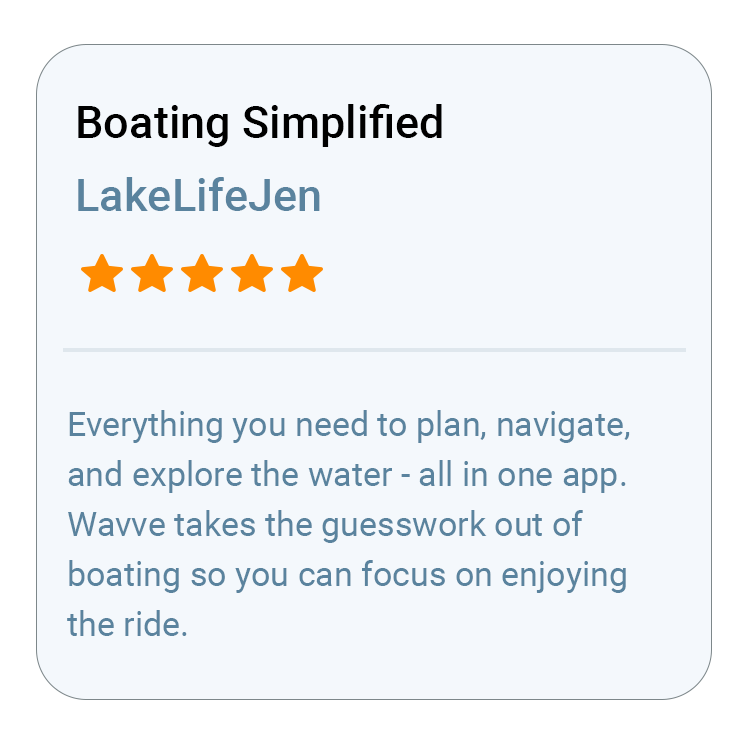The image size is (744, 744).
Task: Click the "Boating Simplified" review title
Action: (x=259, y=124)
